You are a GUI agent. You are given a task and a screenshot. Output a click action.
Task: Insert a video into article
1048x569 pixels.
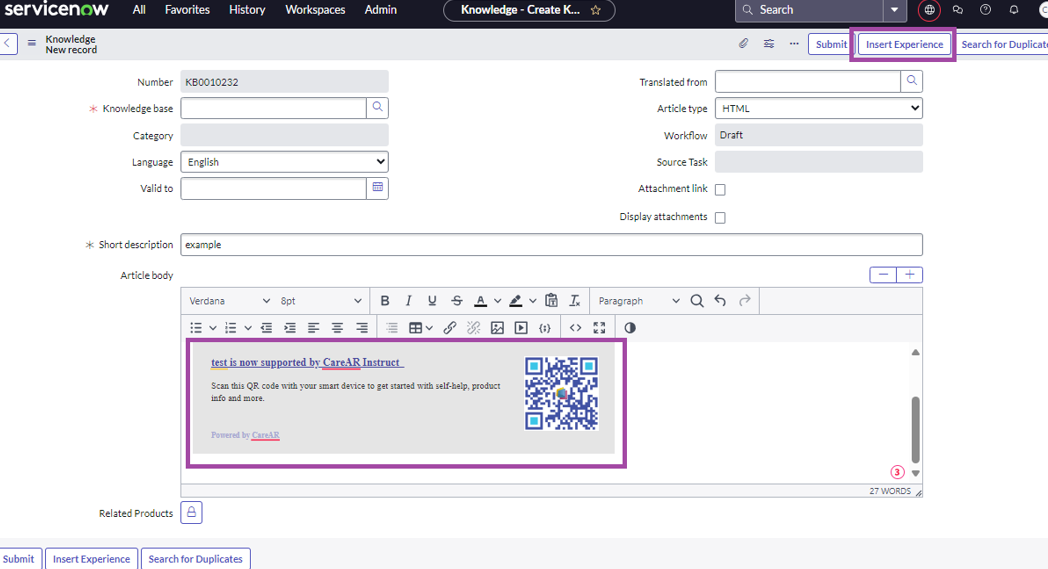(x=521, y=328)
